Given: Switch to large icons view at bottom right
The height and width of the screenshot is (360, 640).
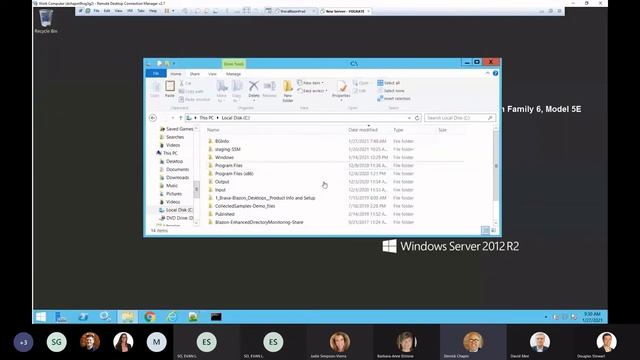Looking at the screenshot, I should [493, 231].
